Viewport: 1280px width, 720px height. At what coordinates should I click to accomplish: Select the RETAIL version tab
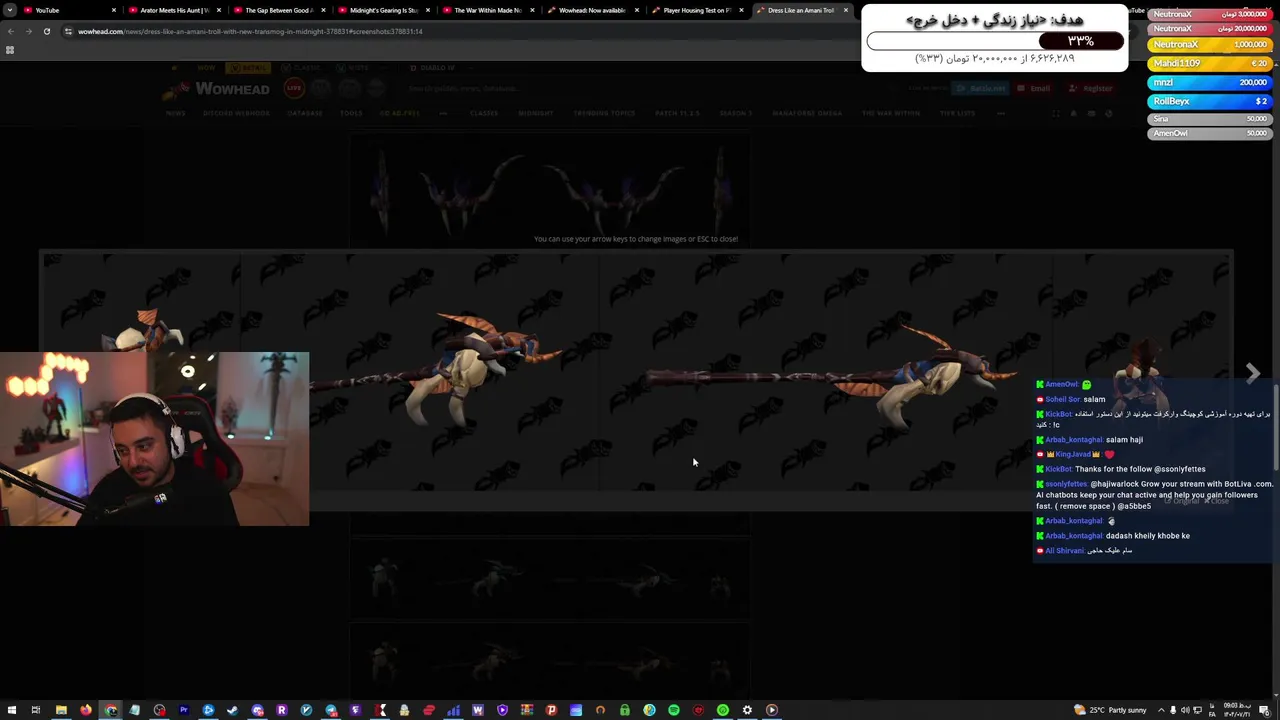247,68
